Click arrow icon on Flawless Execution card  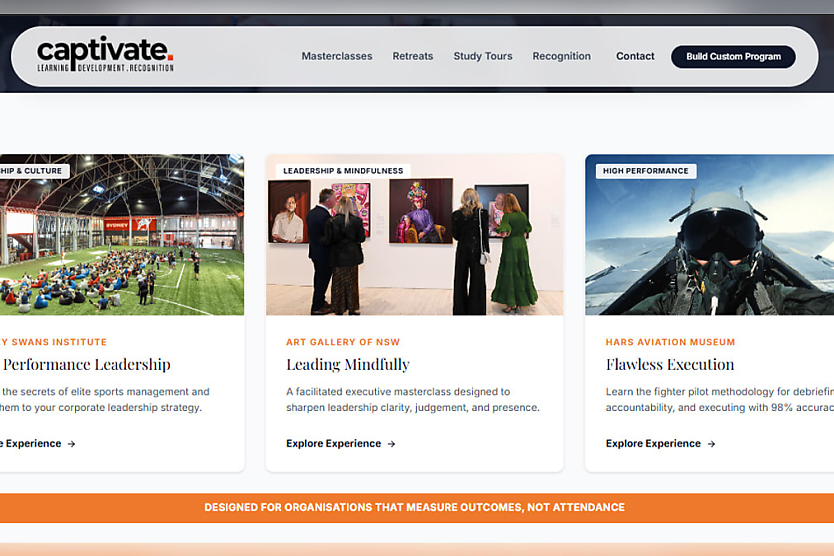click(711, 444)
